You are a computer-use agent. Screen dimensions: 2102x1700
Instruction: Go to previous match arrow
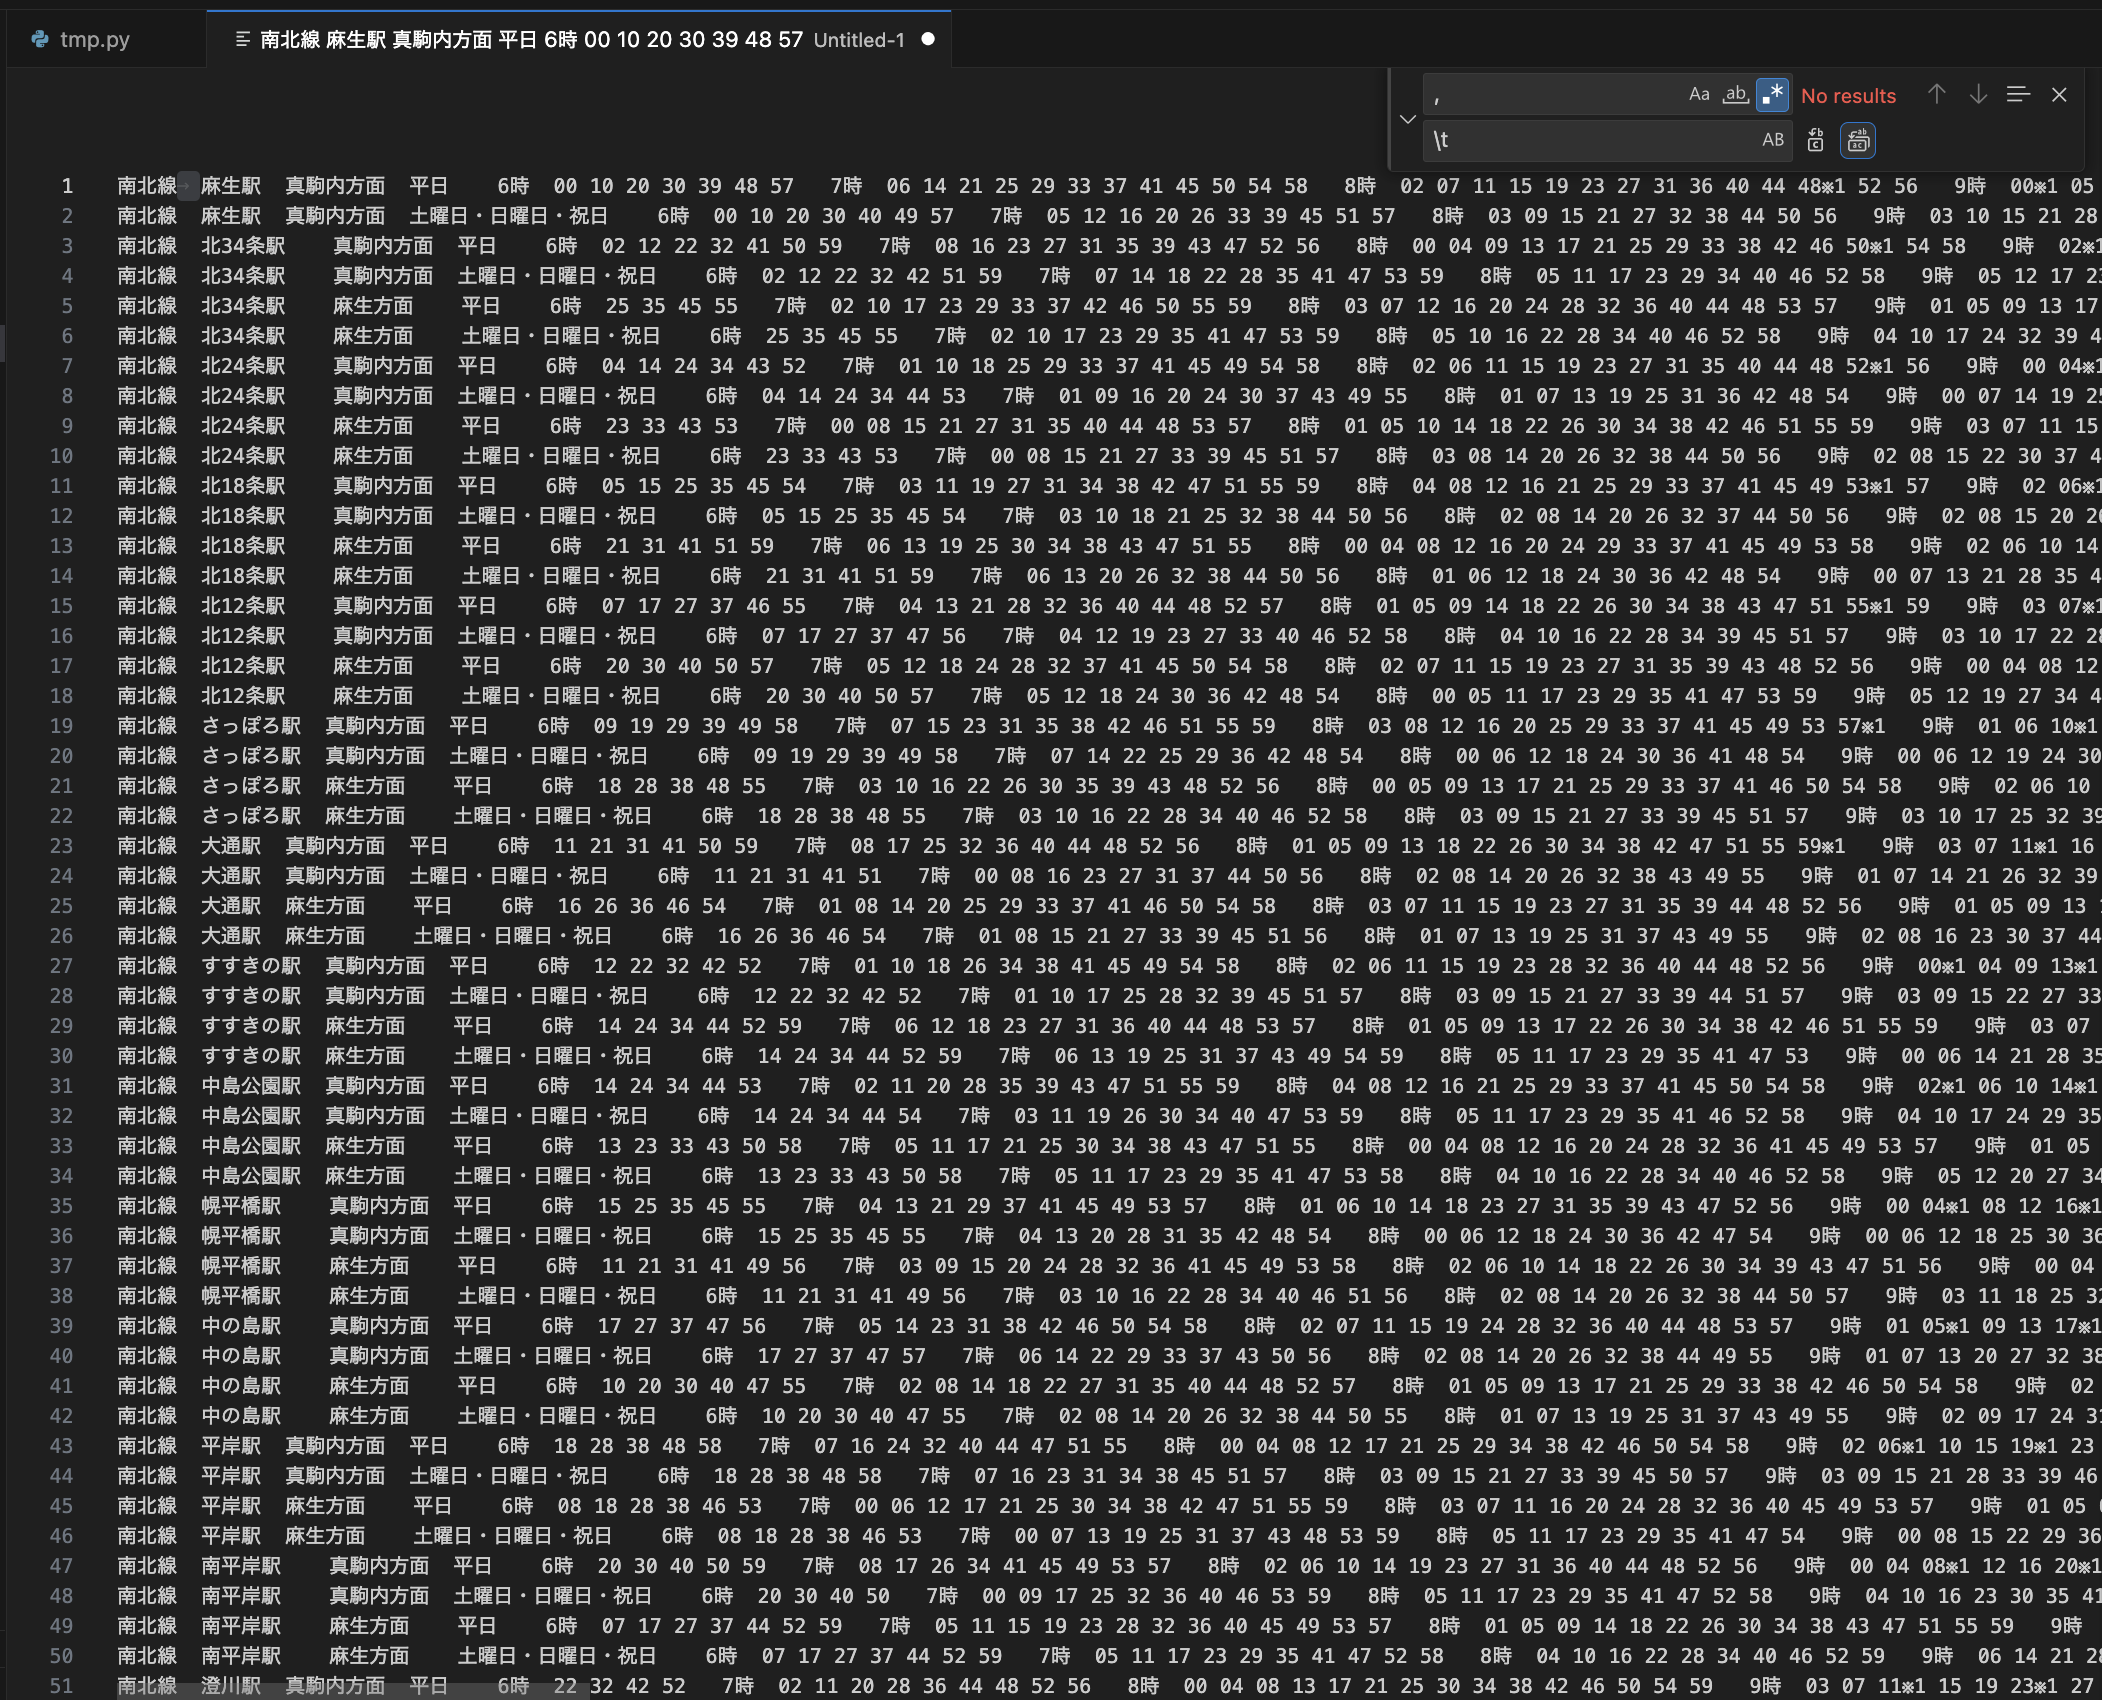pos(1937,95)
